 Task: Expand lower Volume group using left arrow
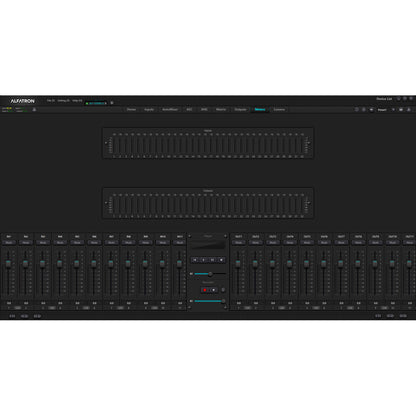(106, 202)
